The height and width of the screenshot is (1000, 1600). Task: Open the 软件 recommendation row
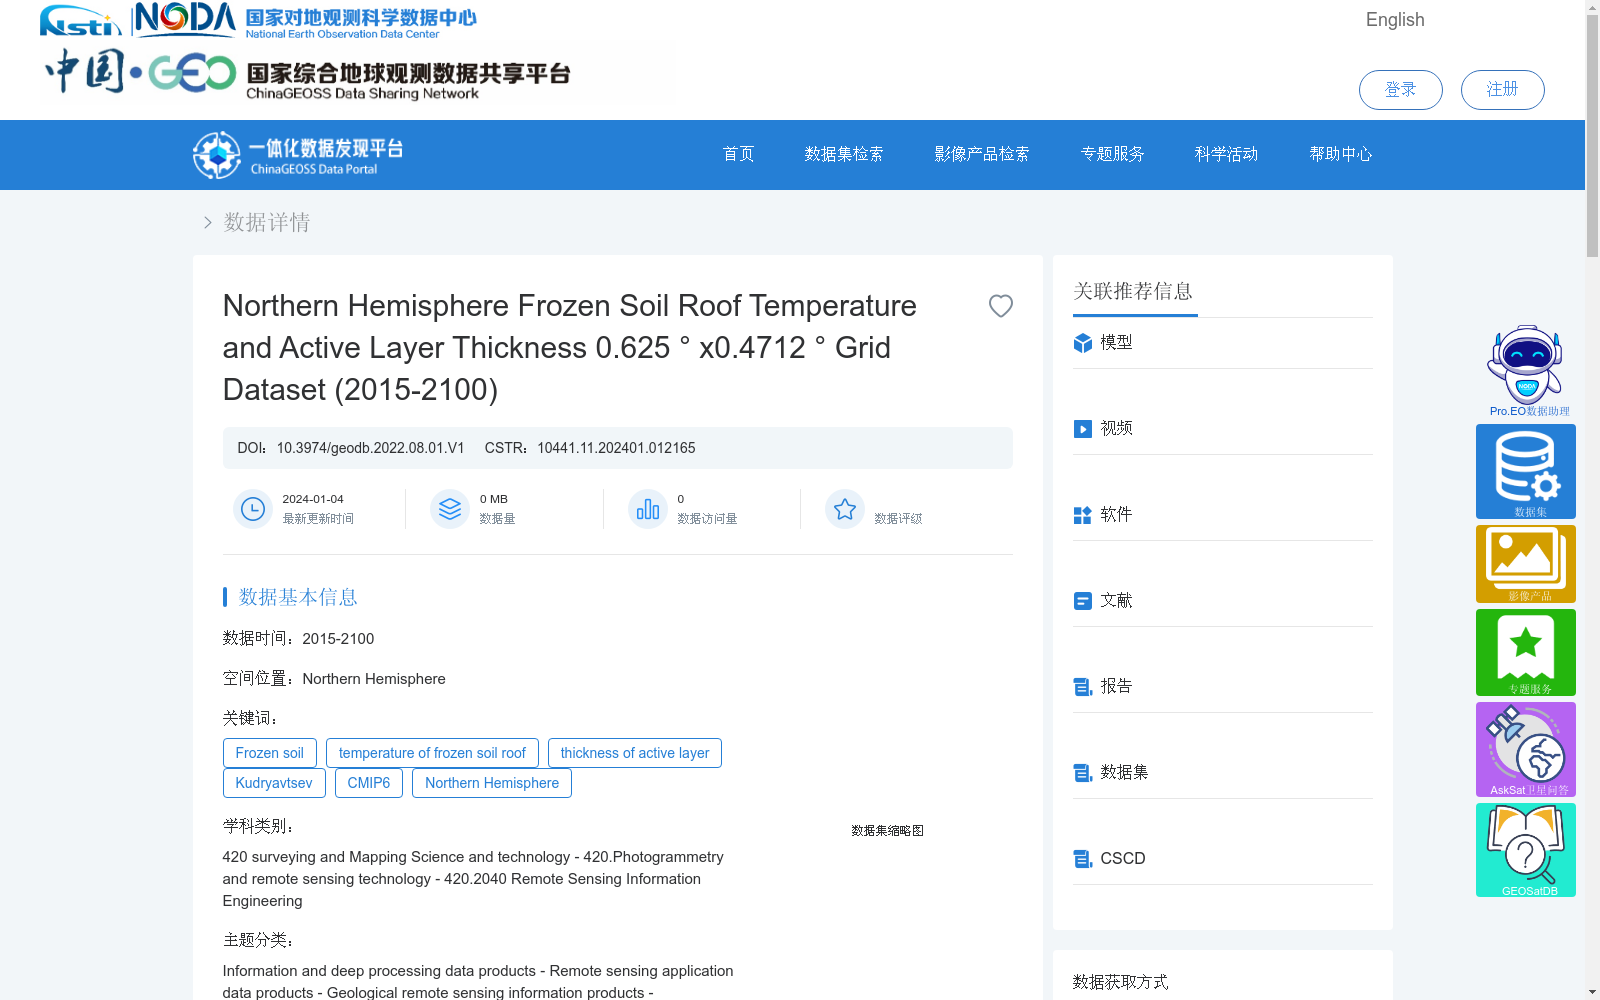click(1223, 515)
